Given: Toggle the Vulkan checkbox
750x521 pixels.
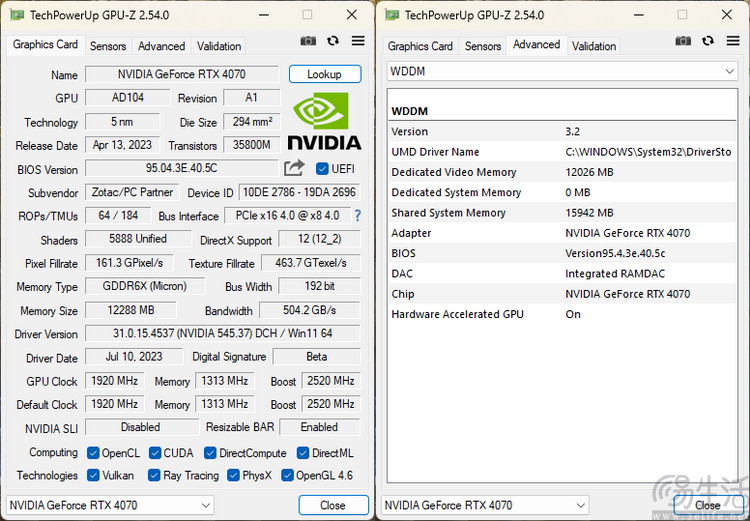Looking at the screenshot, I should [93, 475].
